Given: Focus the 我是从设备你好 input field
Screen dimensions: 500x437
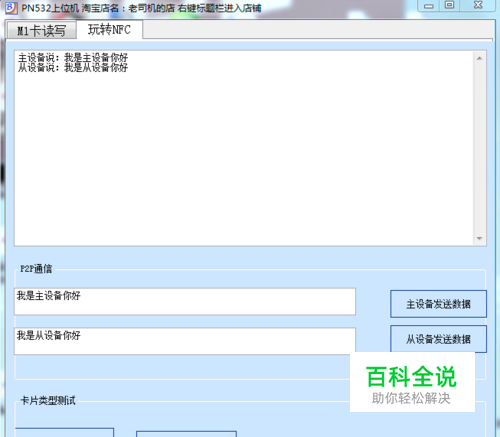Looking at the screenshot, I should click(185, 341).
